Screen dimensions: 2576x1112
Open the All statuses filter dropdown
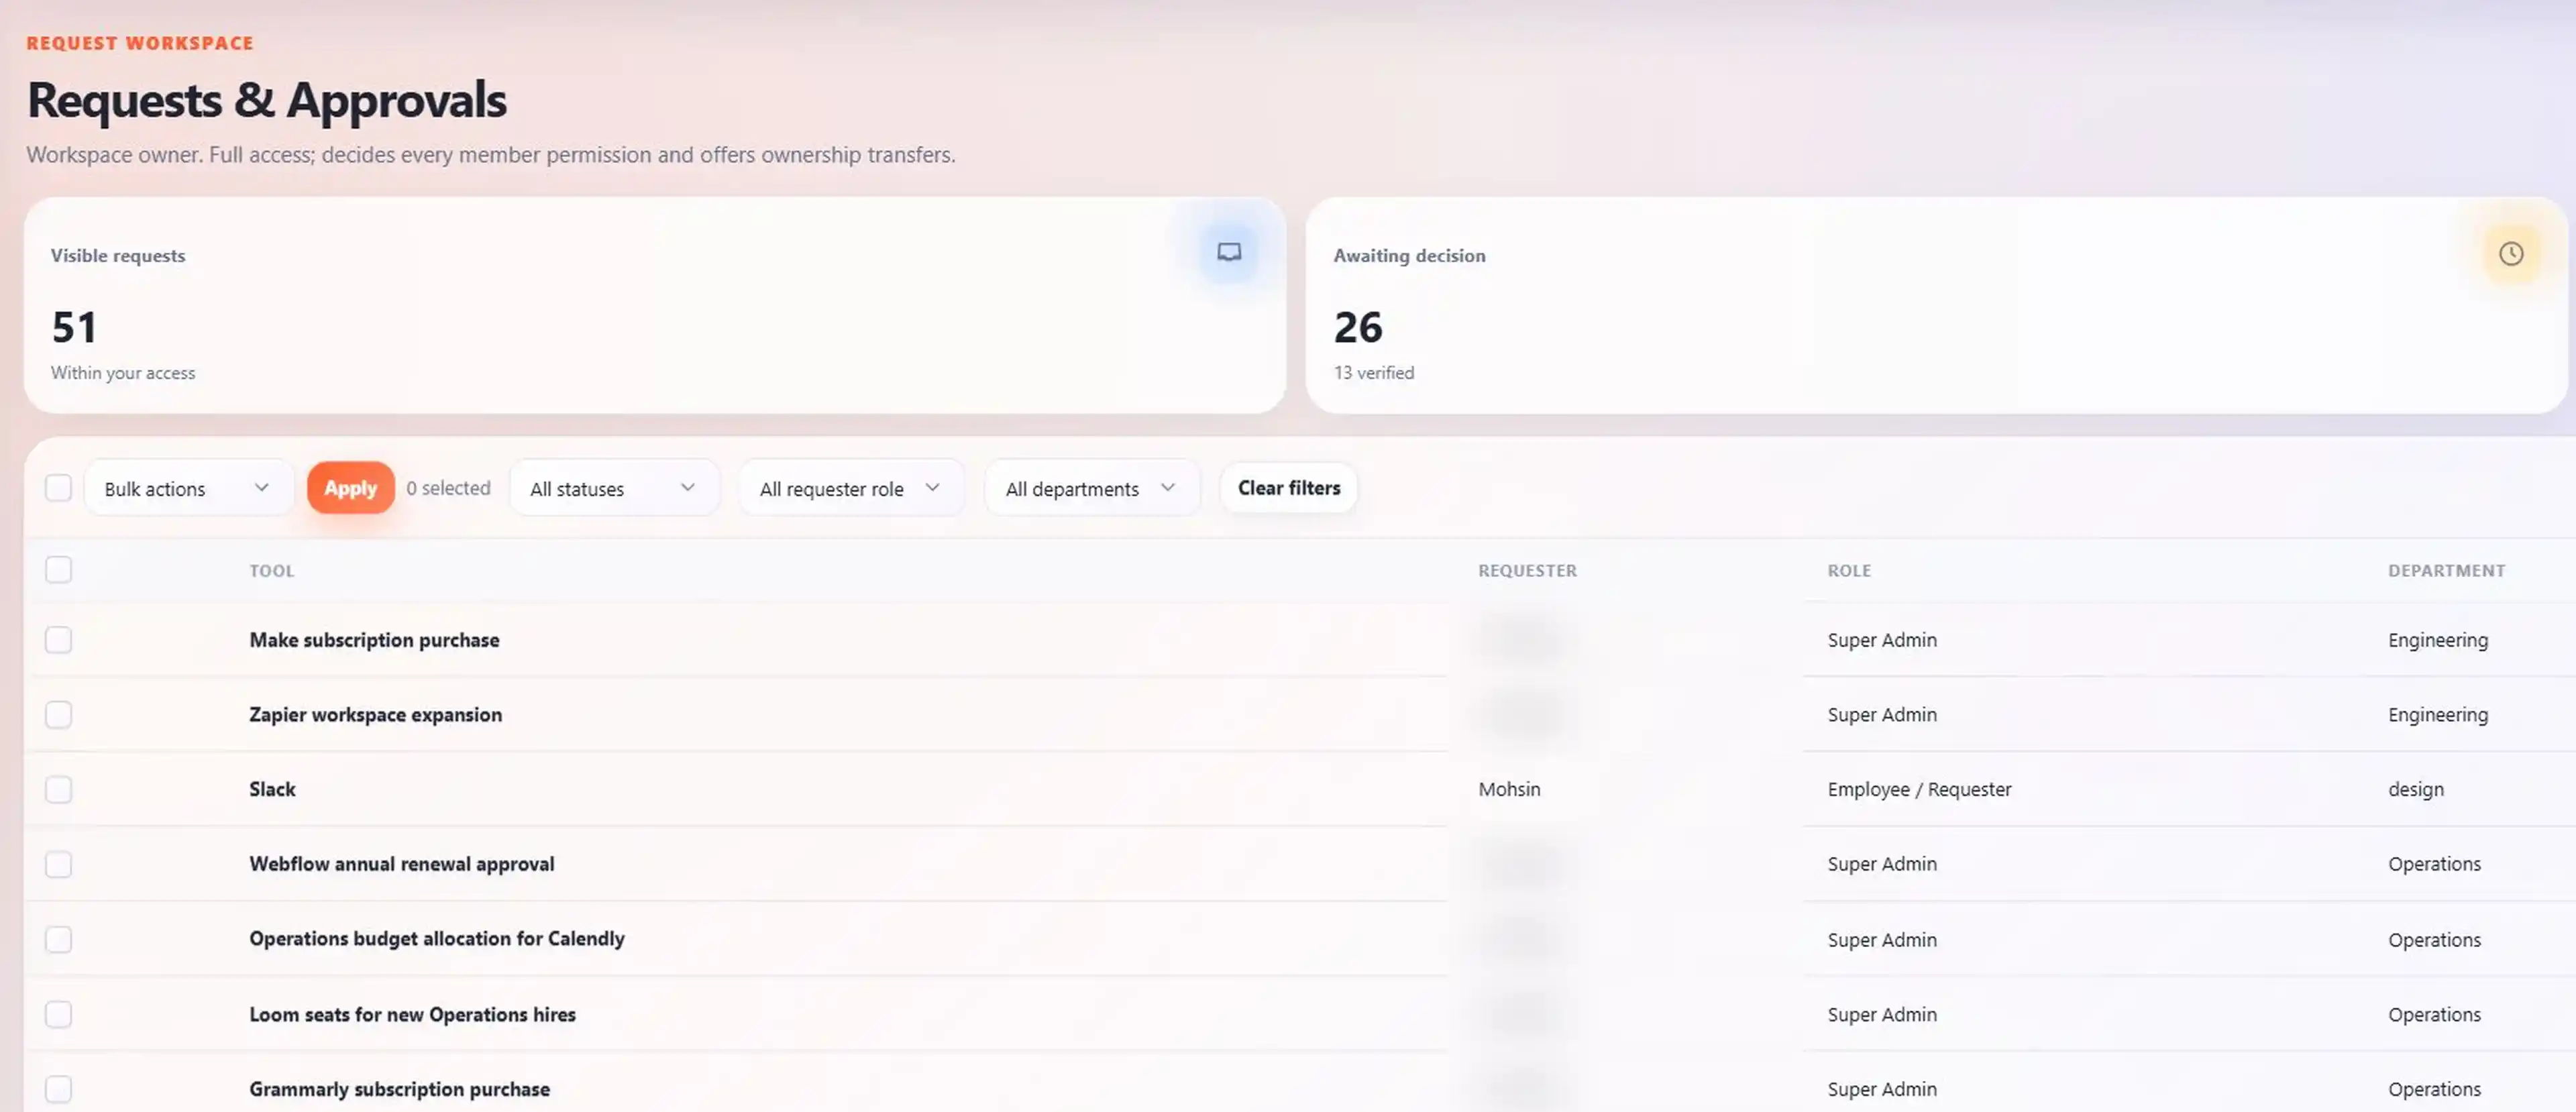(x=614, y=488)
